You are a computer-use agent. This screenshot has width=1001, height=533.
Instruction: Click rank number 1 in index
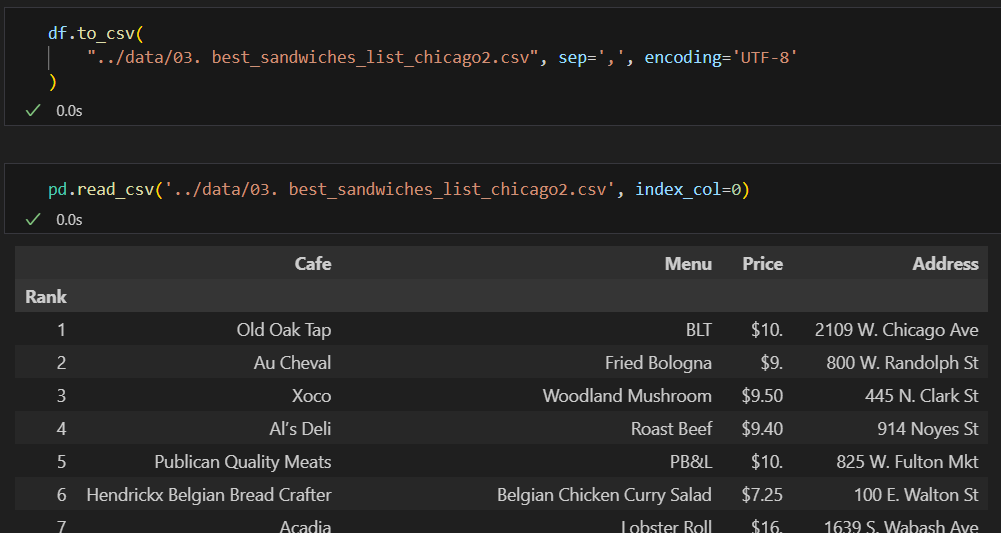[x=61, y=330]
